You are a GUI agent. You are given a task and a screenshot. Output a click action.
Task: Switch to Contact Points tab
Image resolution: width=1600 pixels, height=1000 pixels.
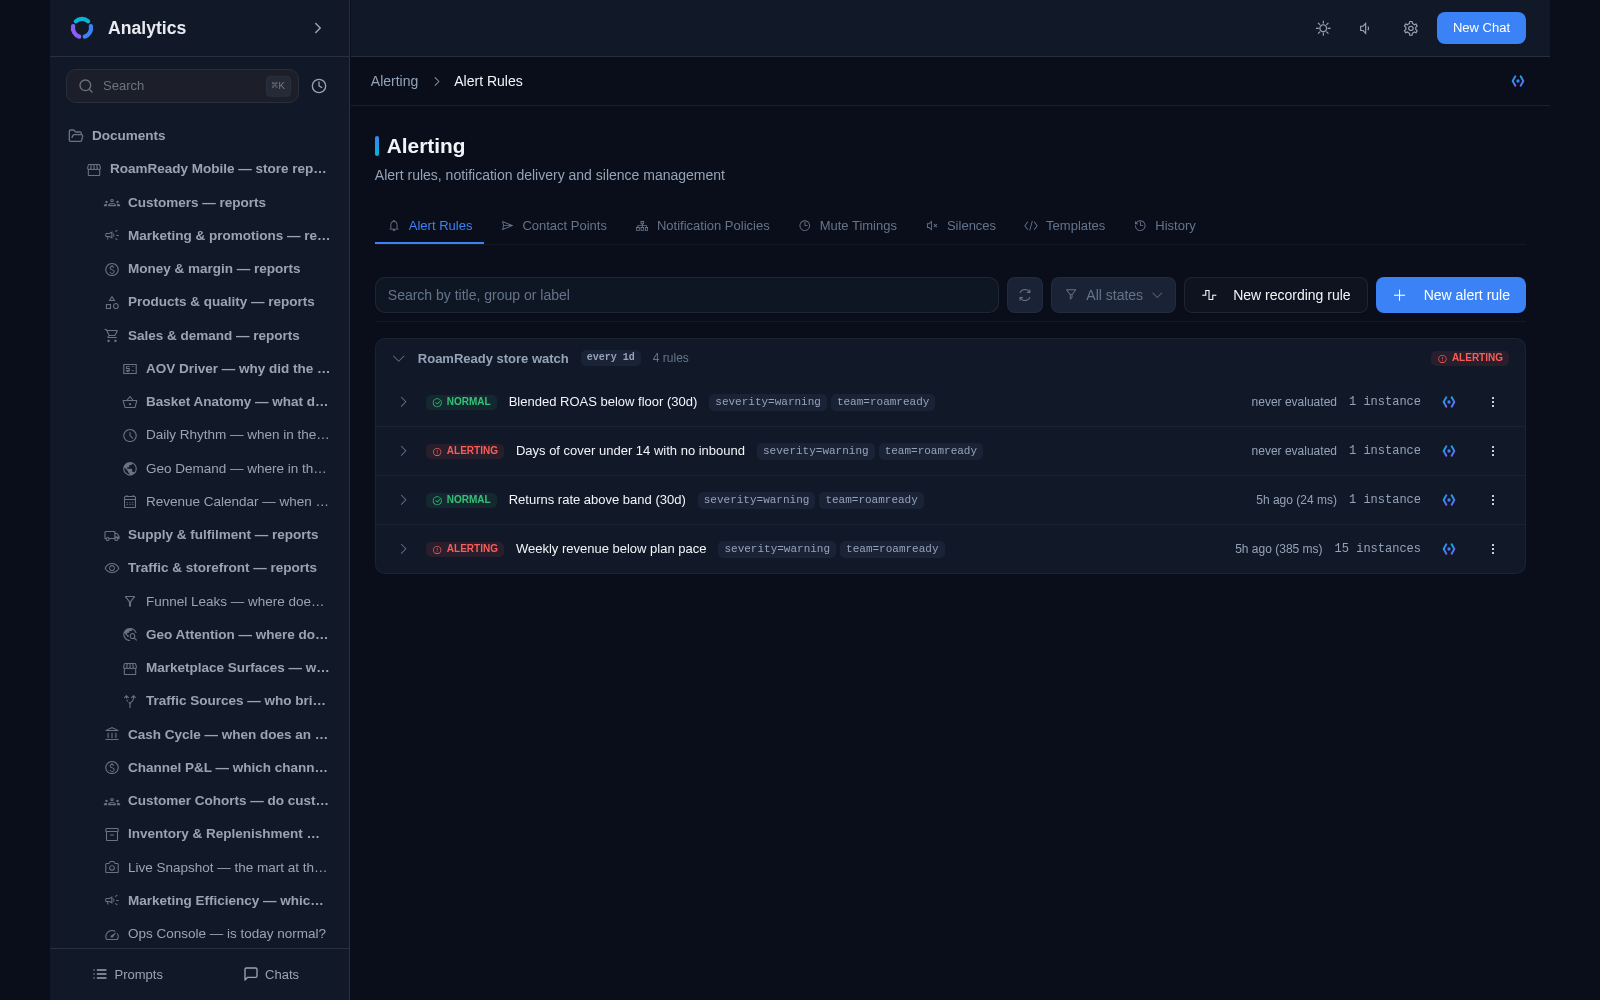(x=554, y=226)
